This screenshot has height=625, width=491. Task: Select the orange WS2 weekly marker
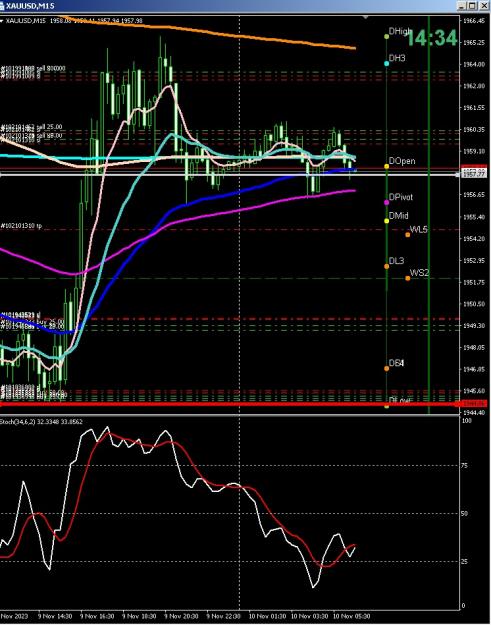point(407,278)
